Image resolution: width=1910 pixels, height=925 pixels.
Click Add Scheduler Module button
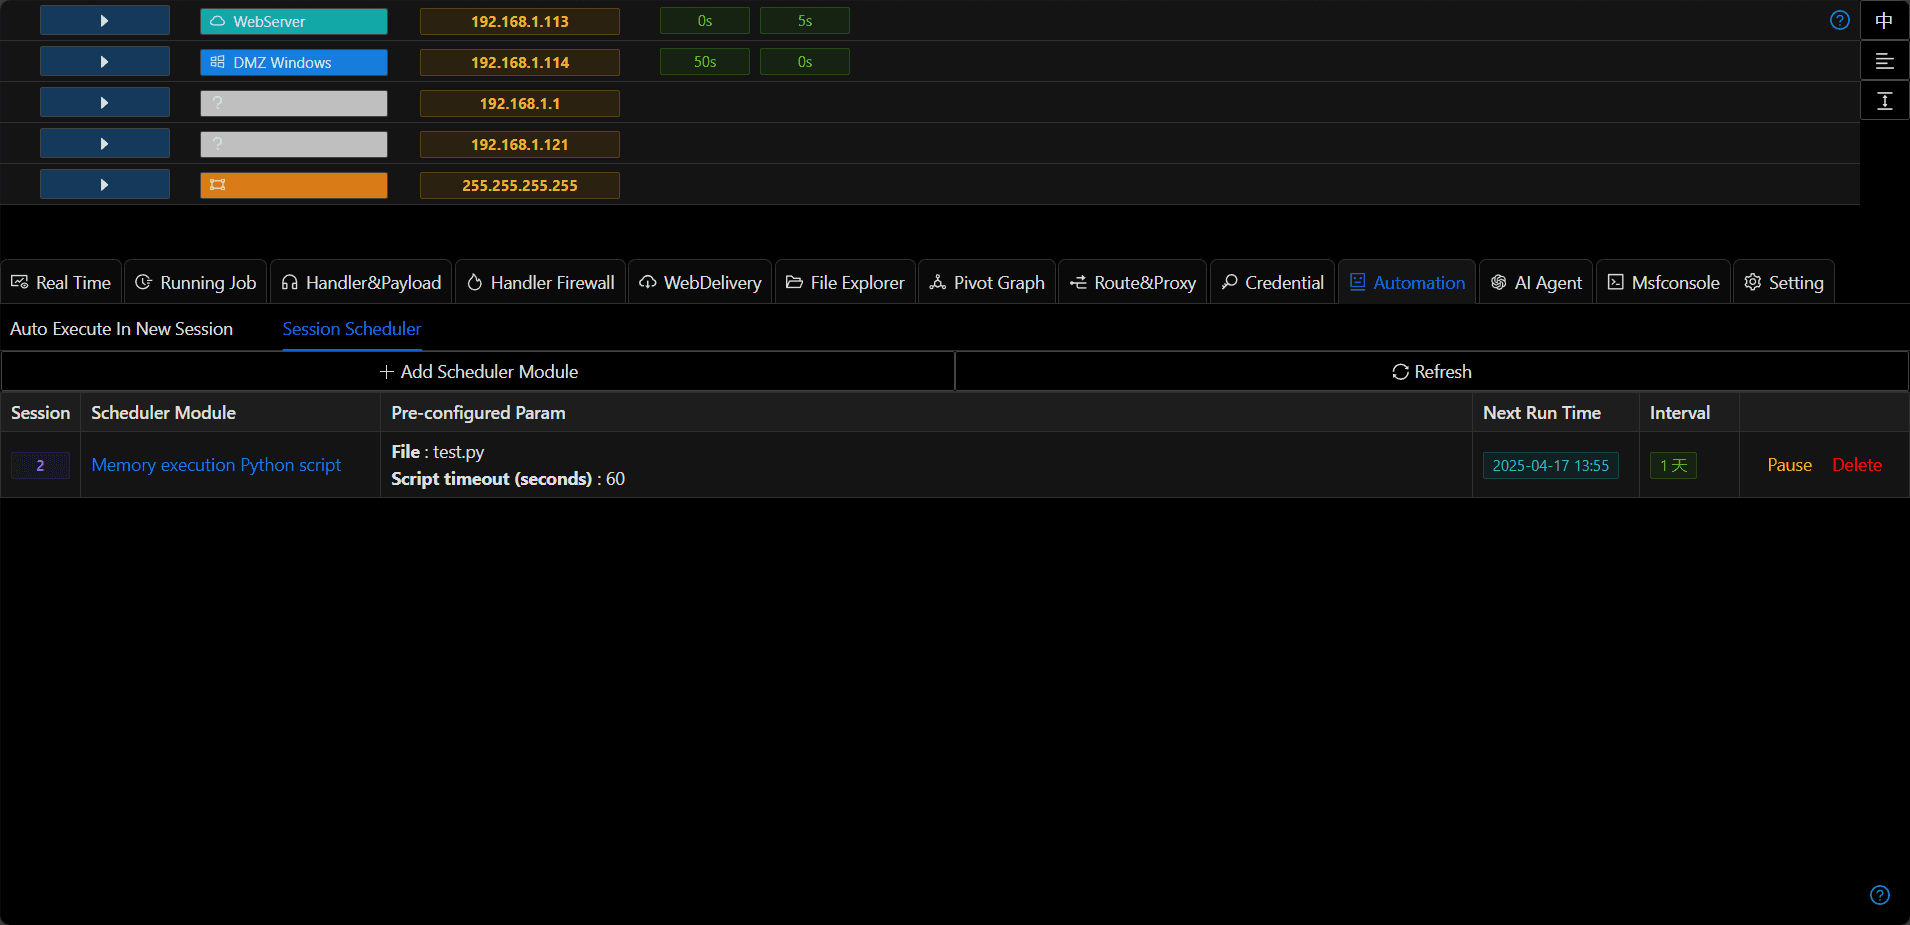click(478, 372)
